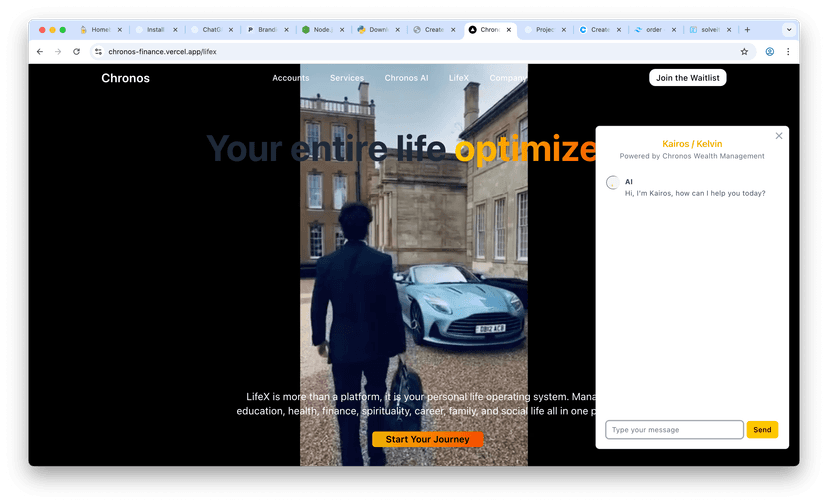Send the chat message
This screenshot has width=828, height=504.
762,430
